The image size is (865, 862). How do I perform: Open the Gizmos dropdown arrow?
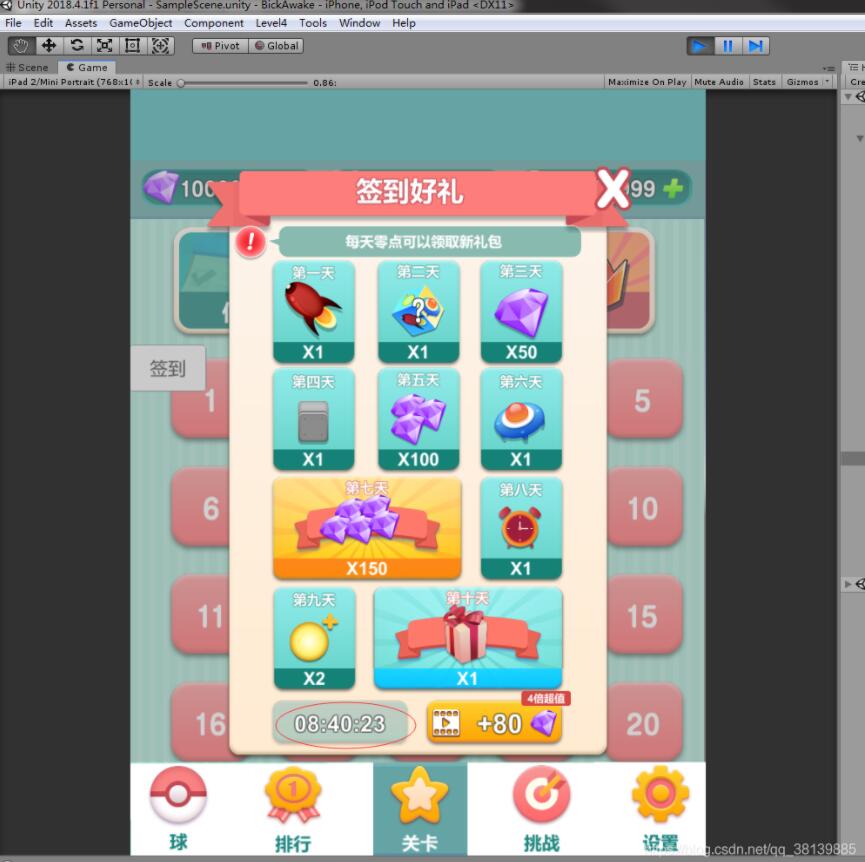827,82
